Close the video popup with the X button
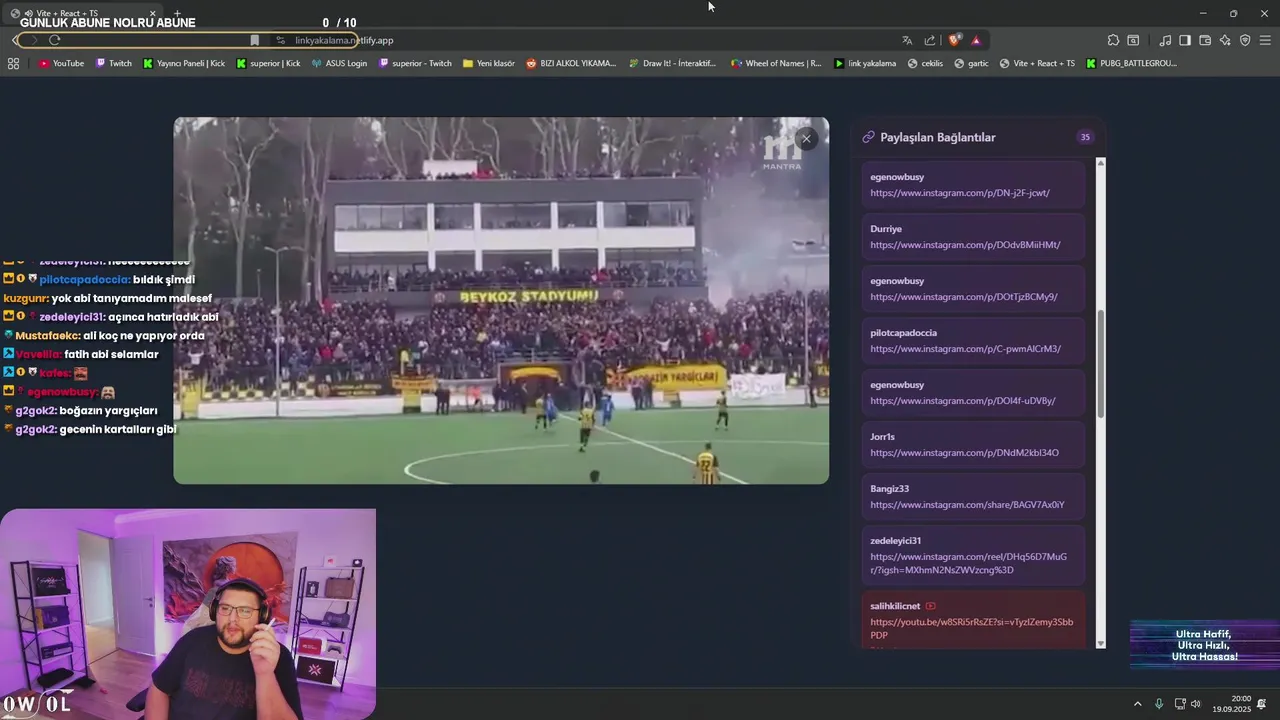The height and width of the screenshot is (720, 1280). [806, 139]
